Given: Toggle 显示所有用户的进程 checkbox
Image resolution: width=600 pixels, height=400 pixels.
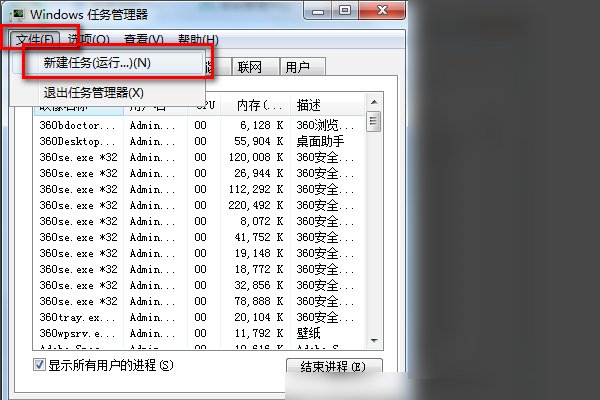Looking at the screenshot, I should [39, 365].
